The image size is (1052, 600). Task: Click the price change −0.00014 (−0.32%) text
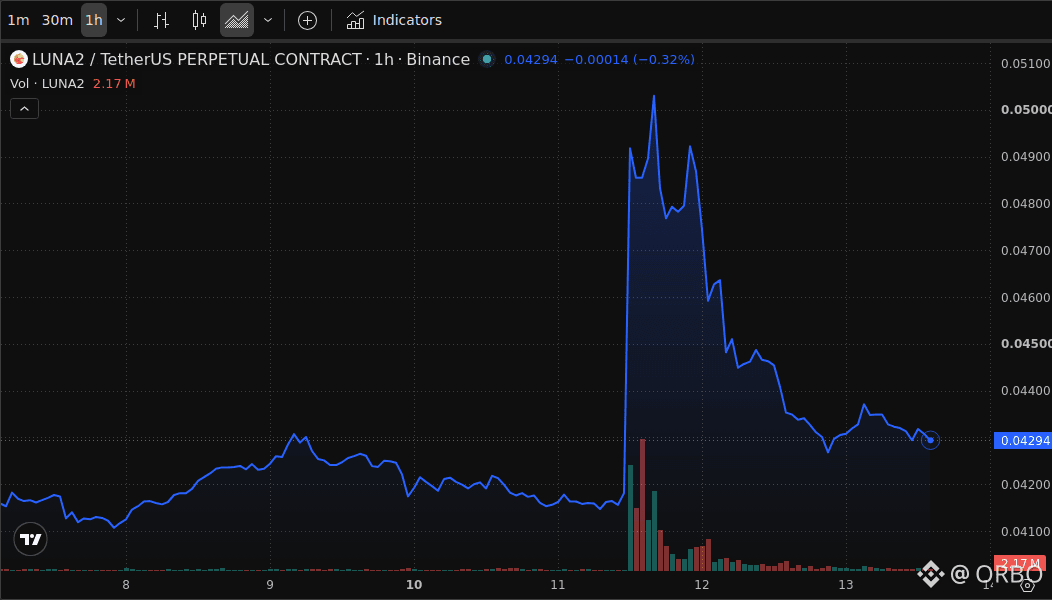click(x=629, y=60)
